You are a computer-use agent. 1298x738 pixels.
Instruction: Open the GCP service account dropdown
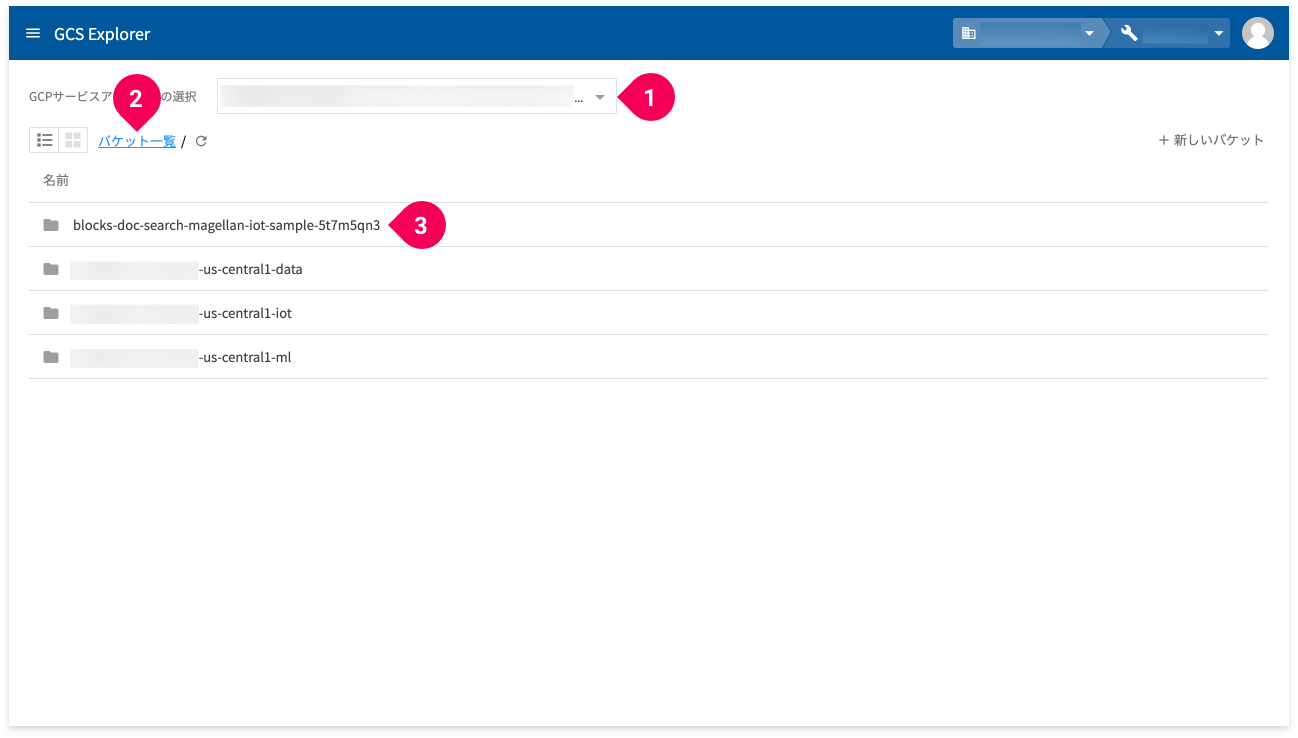coord(417,97)
